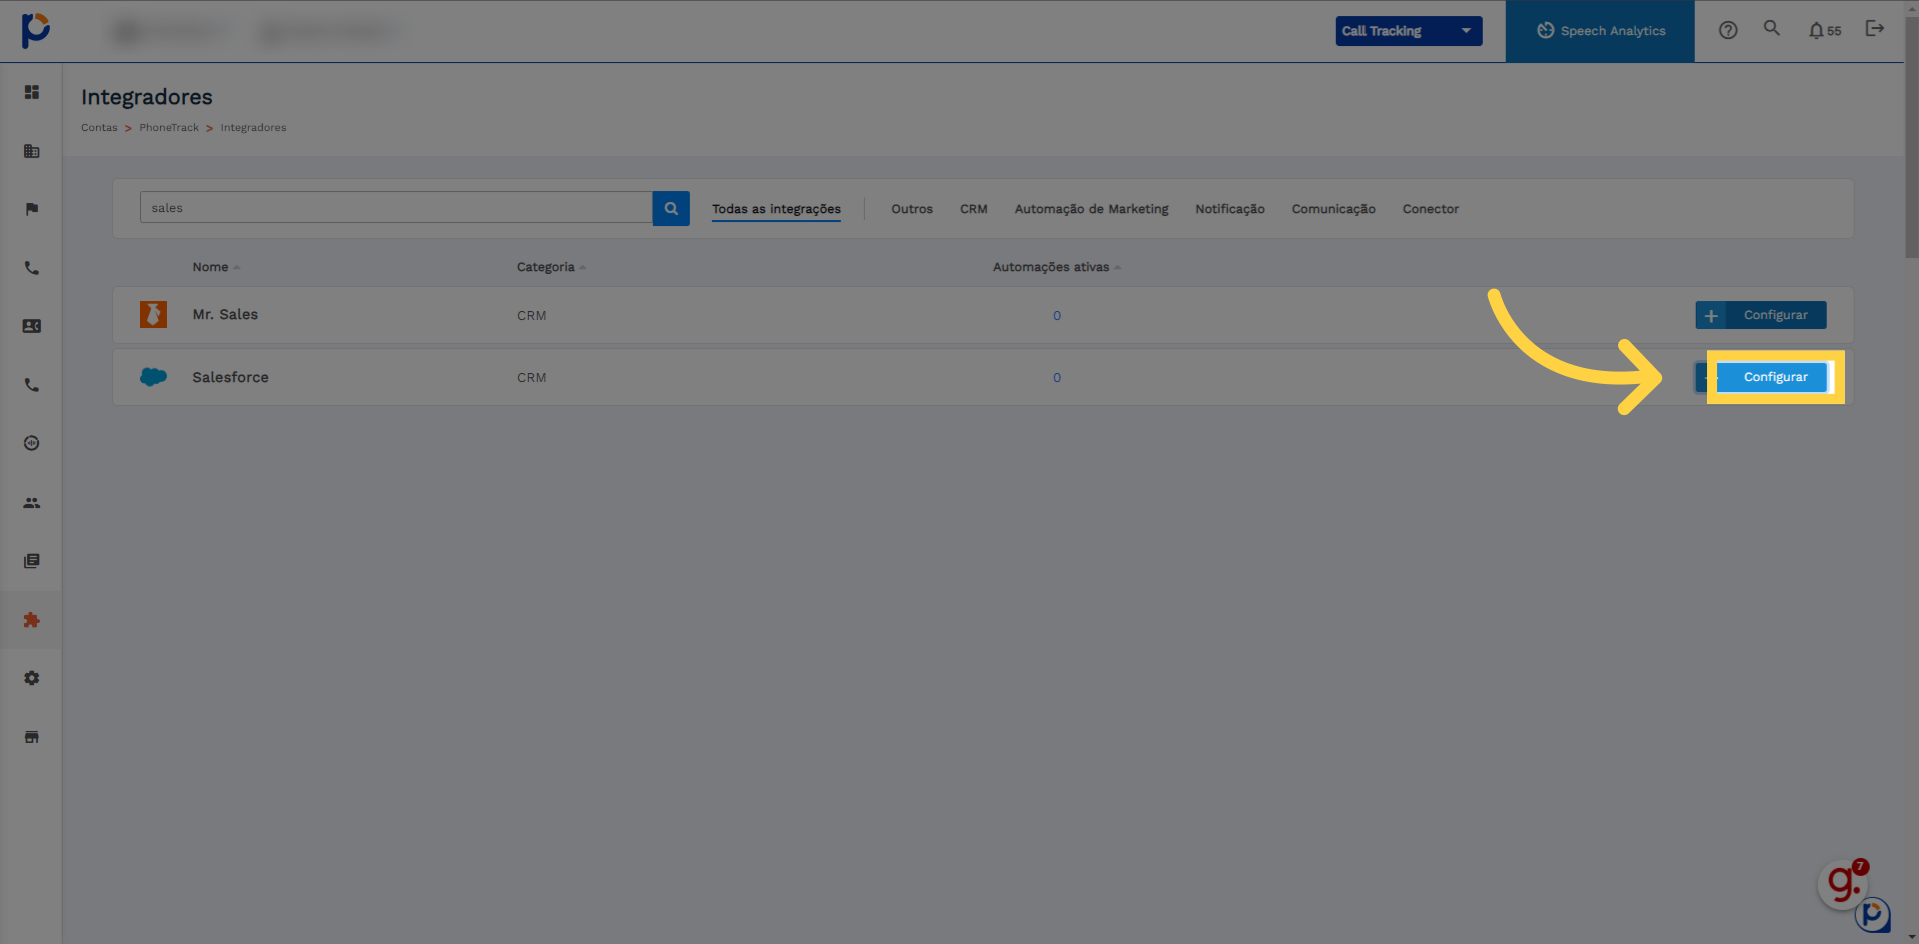Open the contact card icon in sidebar
Screen dimensions: 1919x944
[x=32, y=326]
